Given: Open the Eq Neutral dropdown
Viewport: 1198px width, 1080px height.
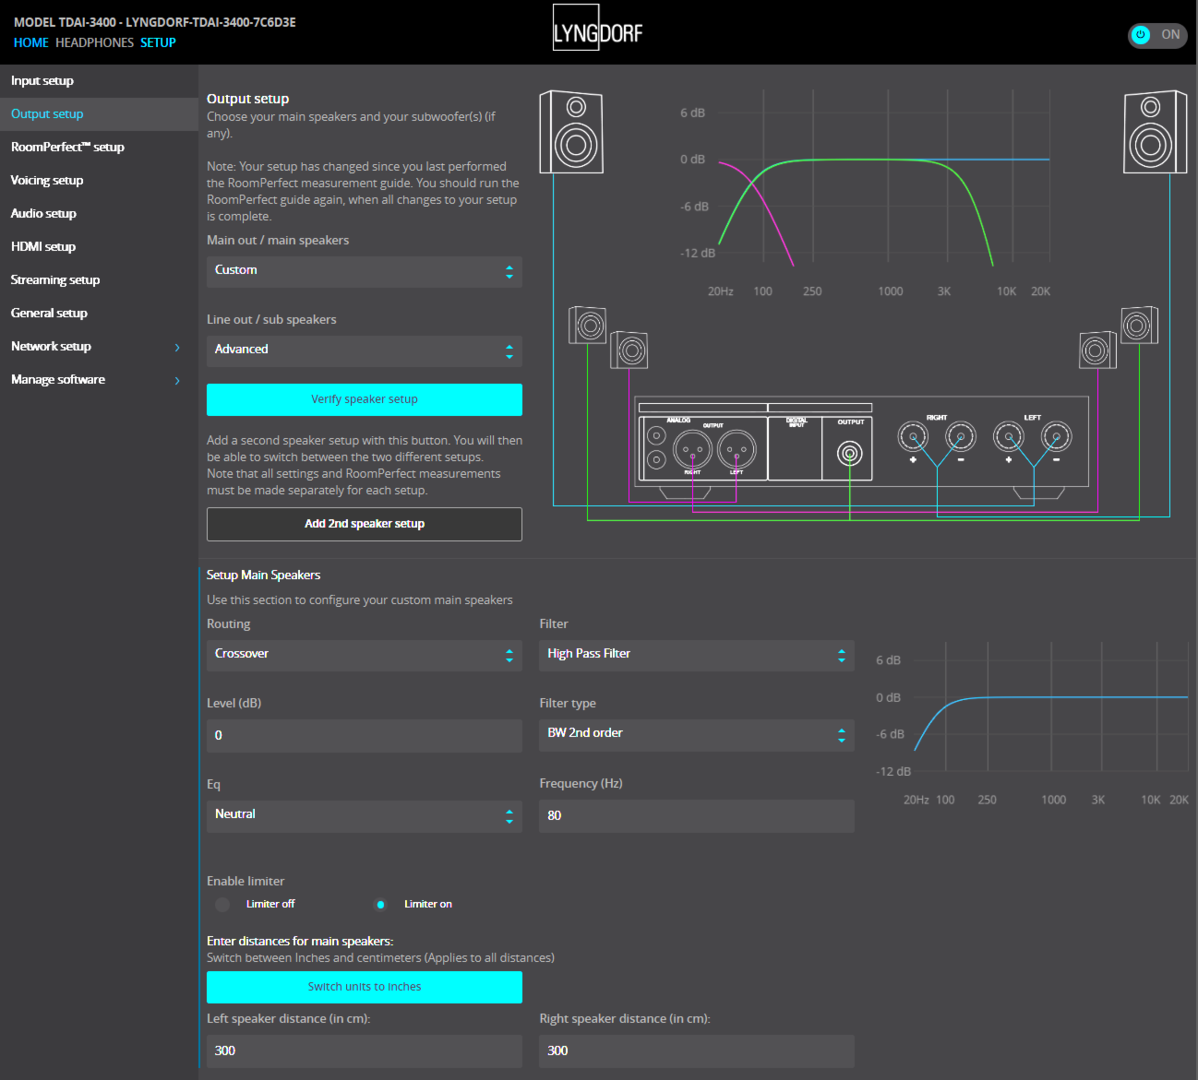Looking at the screenshot, I should click(x=364, y=816).
